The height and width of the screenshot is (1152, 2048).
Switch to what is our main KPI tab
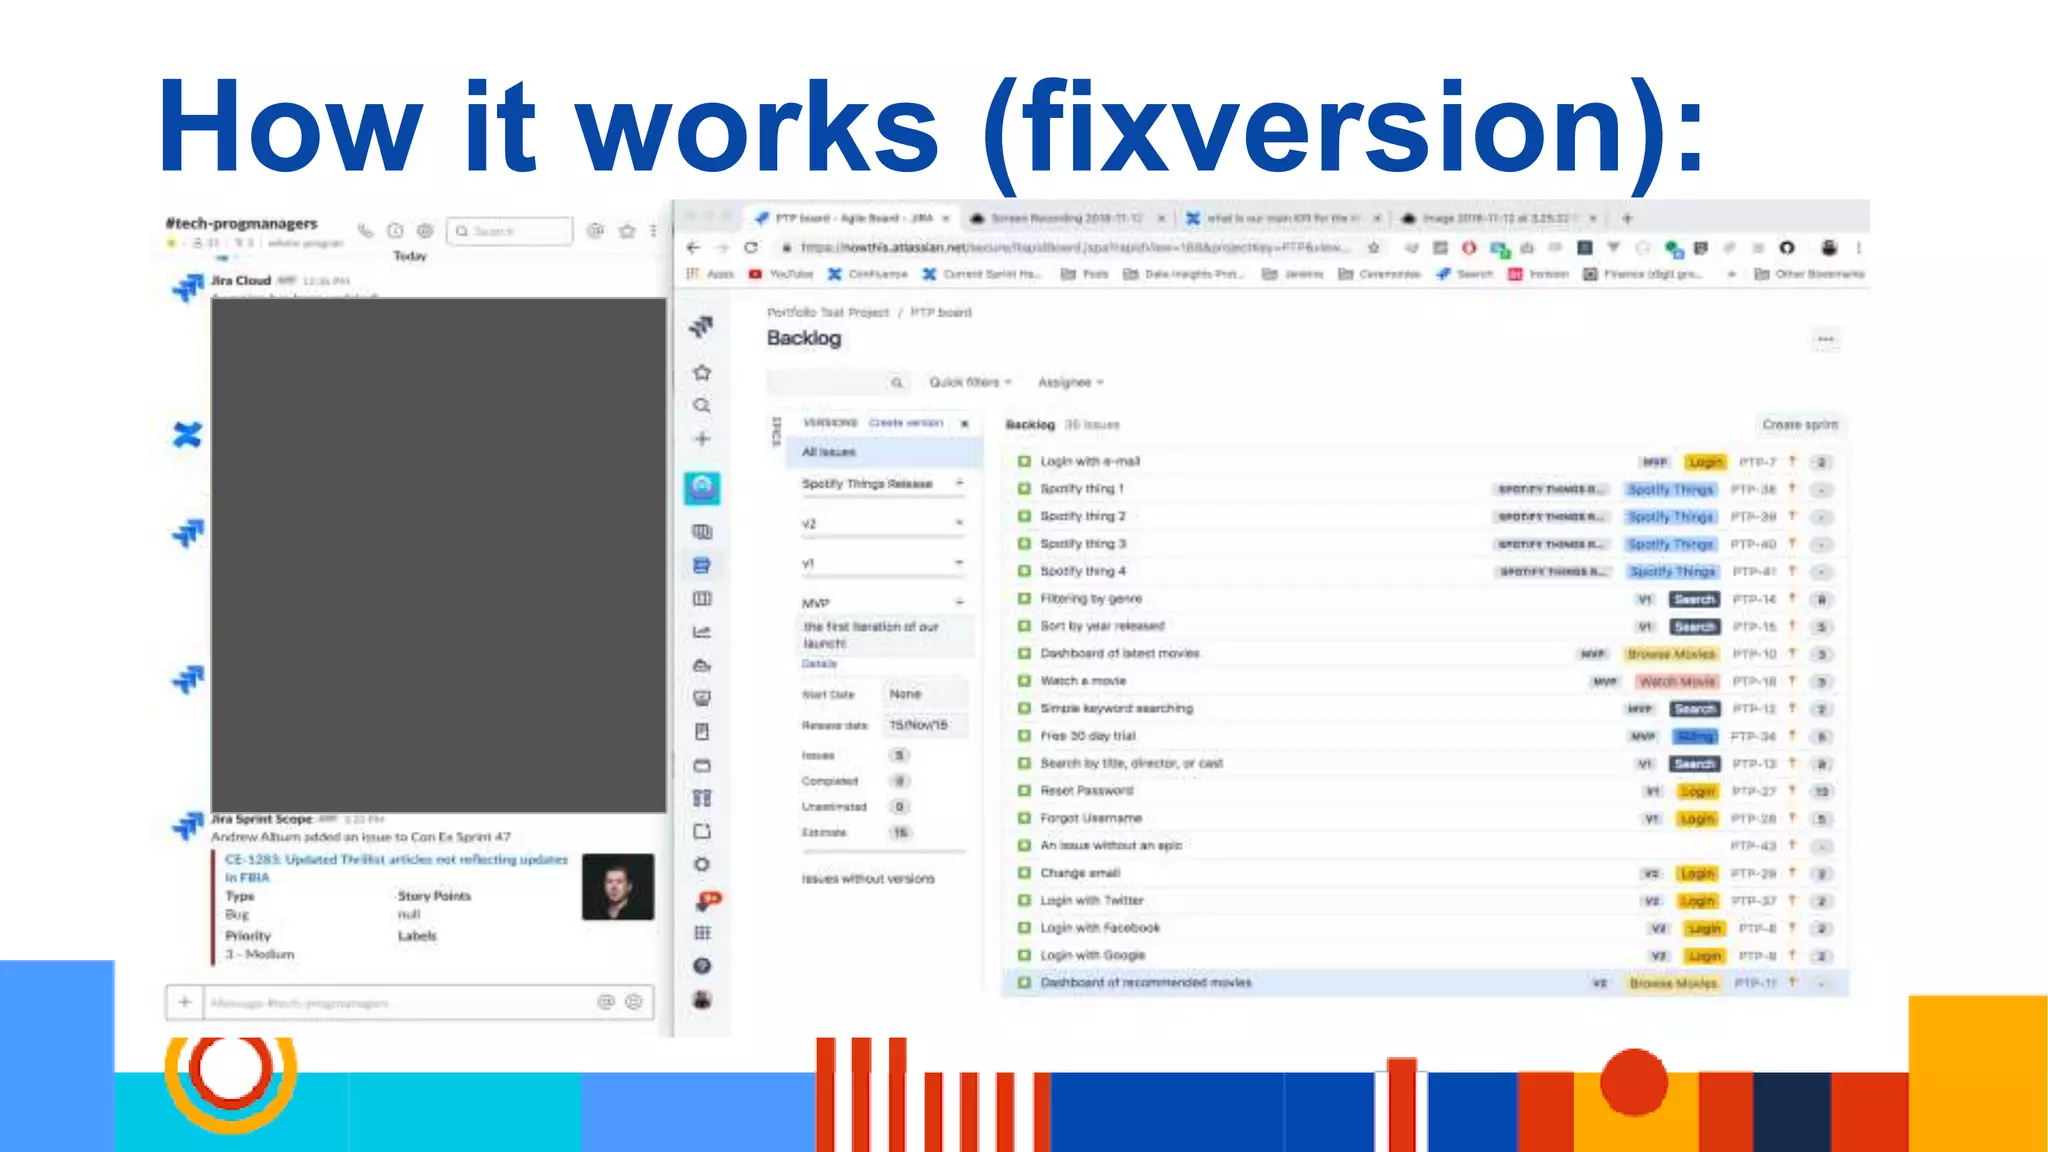1283,218
